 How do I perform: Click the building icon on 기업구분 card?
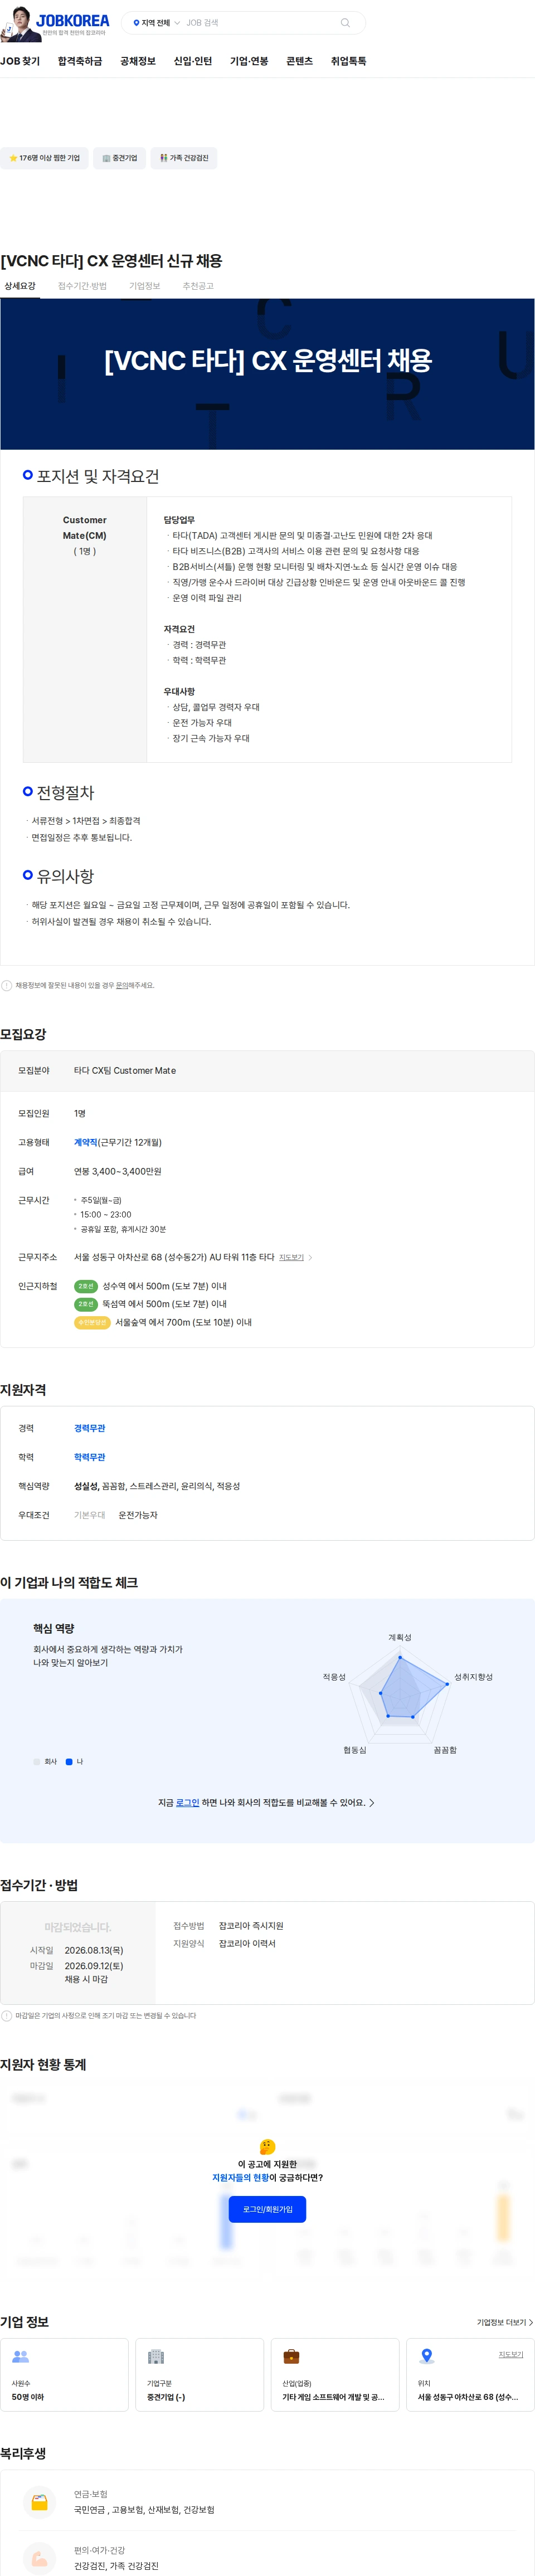155,2357
